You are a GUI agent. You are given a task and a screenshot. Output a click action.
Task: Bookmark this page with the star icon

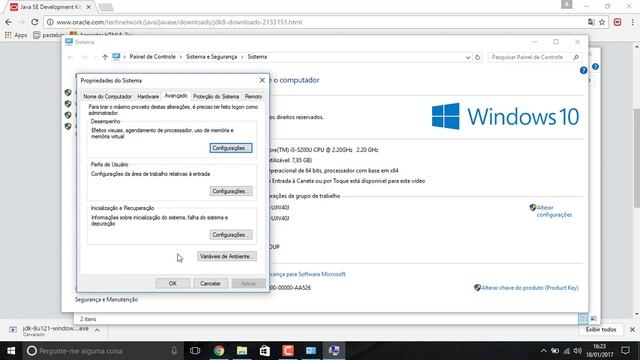[602, 22]
